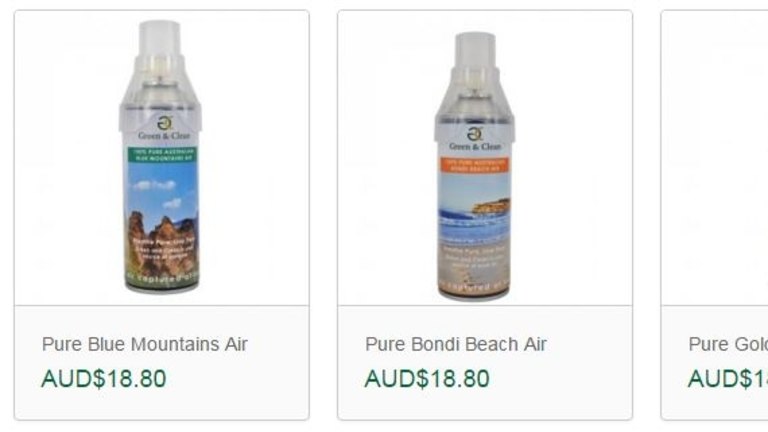
Task: Click the captured text strip on Blue Mountains can
Action: 162,278
